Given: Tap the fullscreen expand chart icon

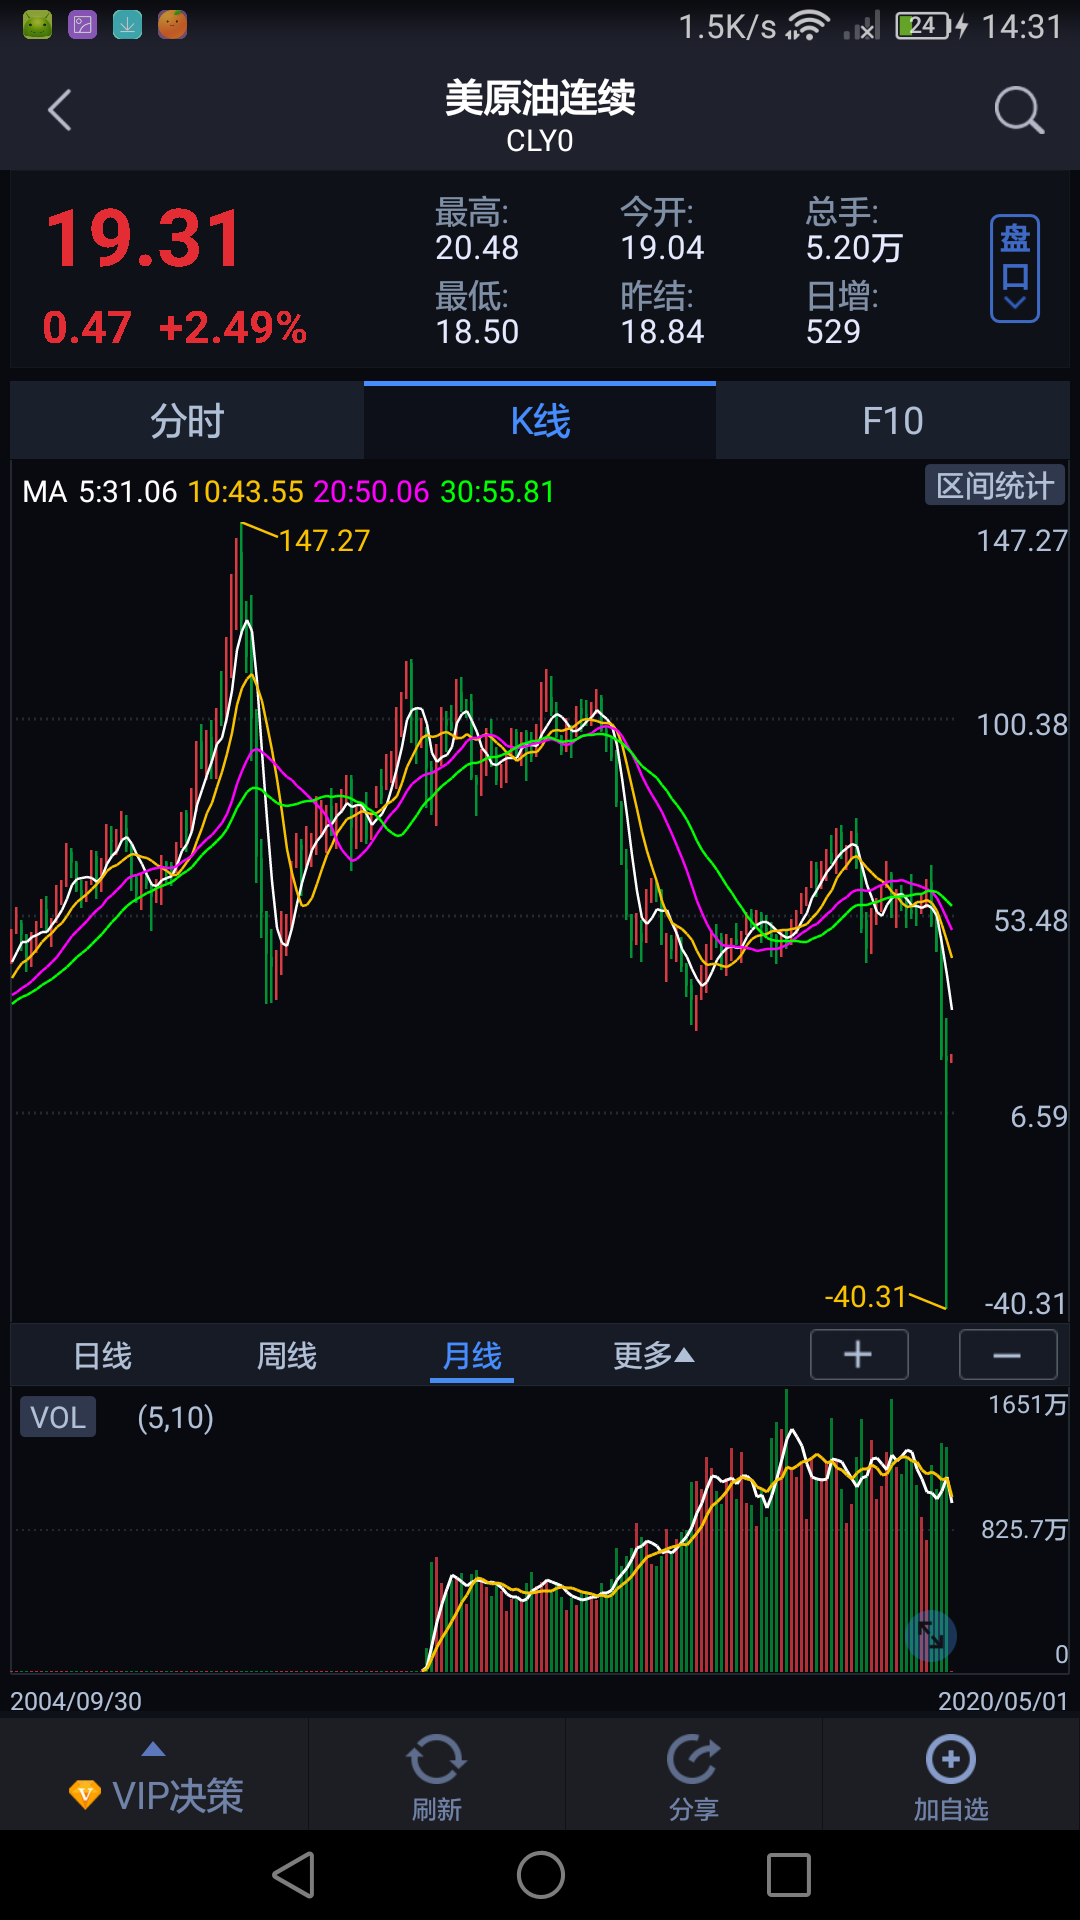Looking at the screenshot, I should [x=931, y=1636].
